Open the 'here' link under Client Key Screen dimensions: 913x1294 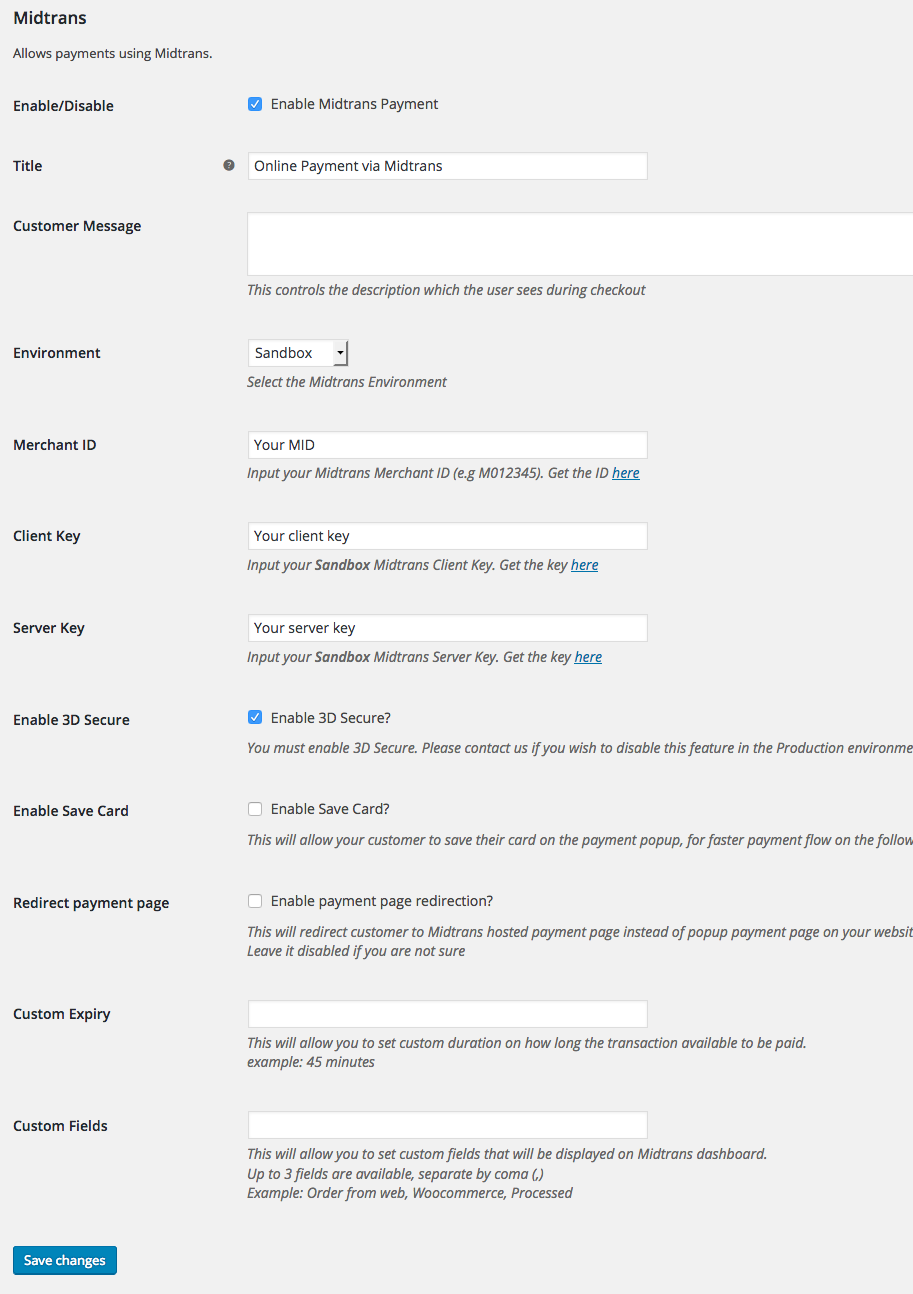pos(585,565)
